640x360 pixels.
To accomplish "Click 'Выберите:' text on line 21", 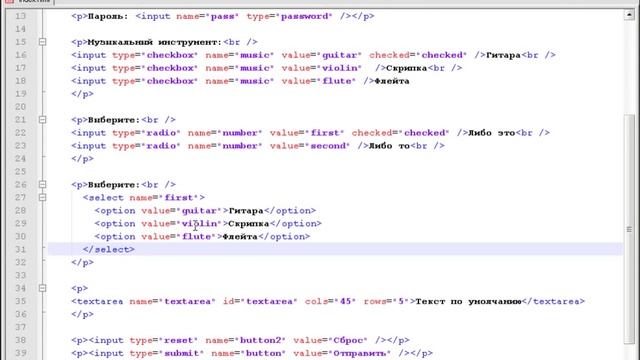I will pos(114,120).
